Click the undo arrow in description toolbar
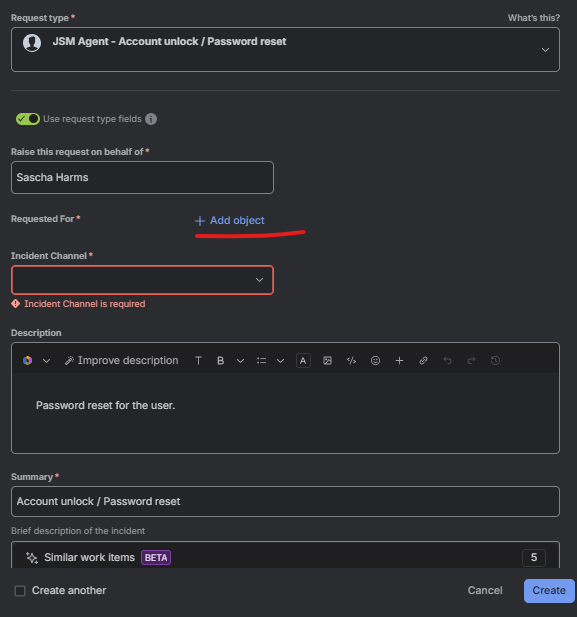This screenshot has width=577, height=617. tap(447, 360)
